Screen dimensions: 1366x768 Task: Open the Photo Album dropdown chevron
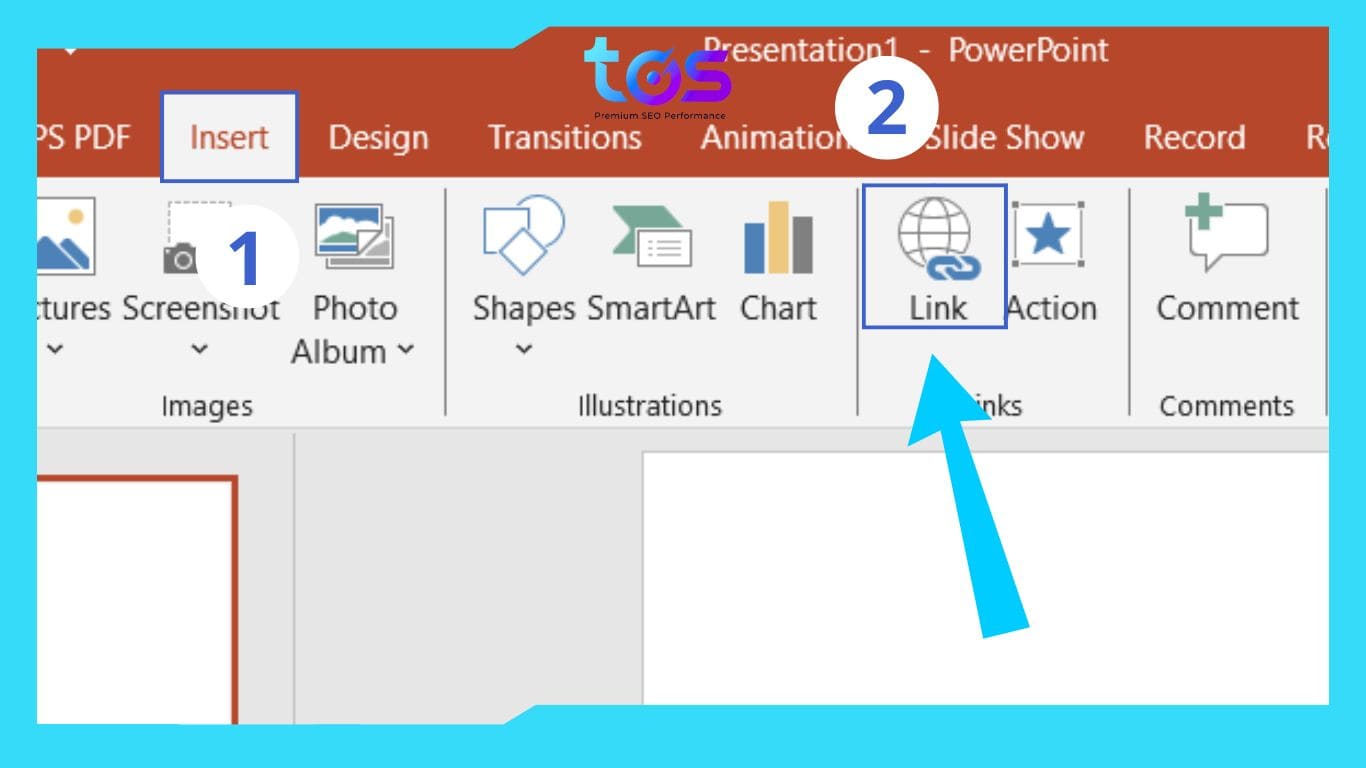pos(405,350)
